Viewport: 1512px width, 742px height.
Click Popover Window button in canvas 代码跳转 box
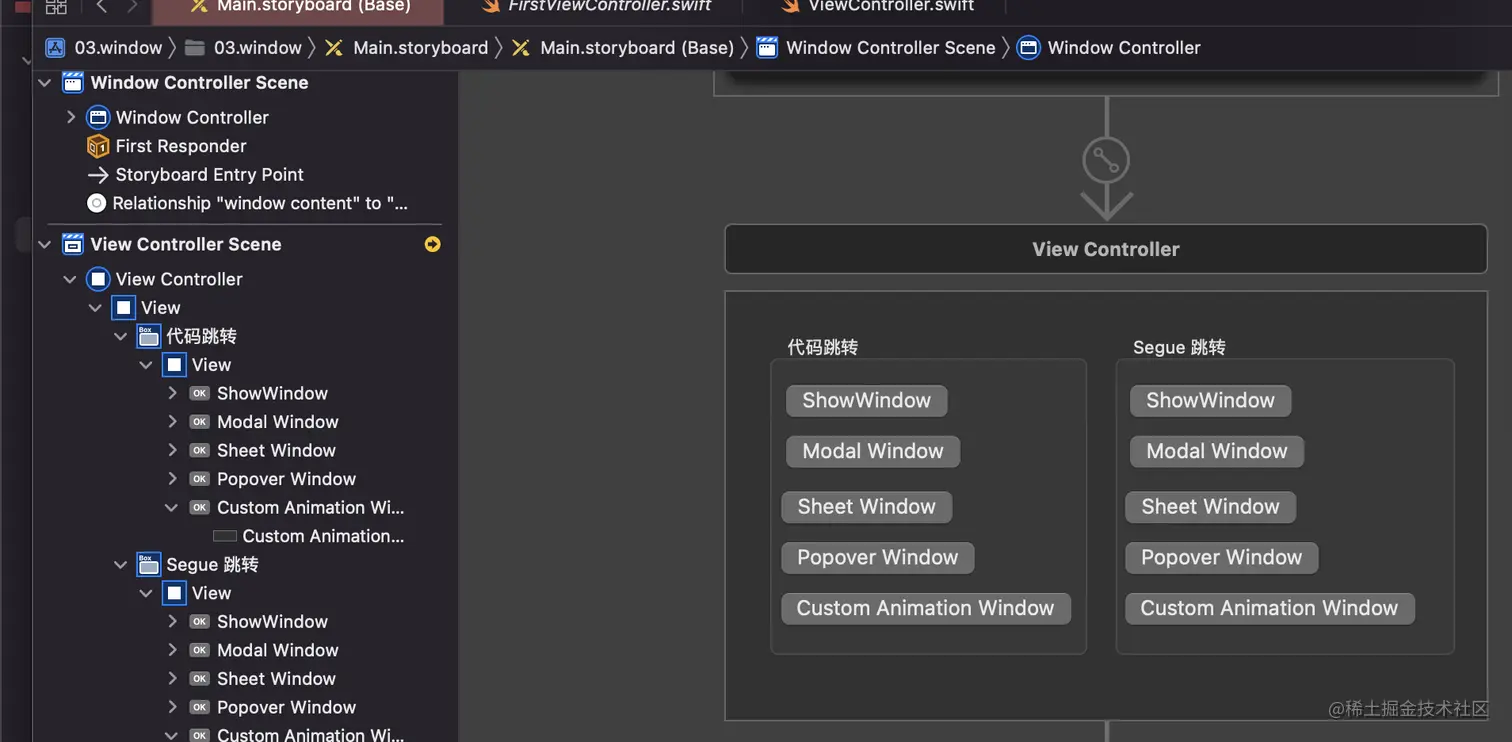pyautogui.click(x=877, y=558)
